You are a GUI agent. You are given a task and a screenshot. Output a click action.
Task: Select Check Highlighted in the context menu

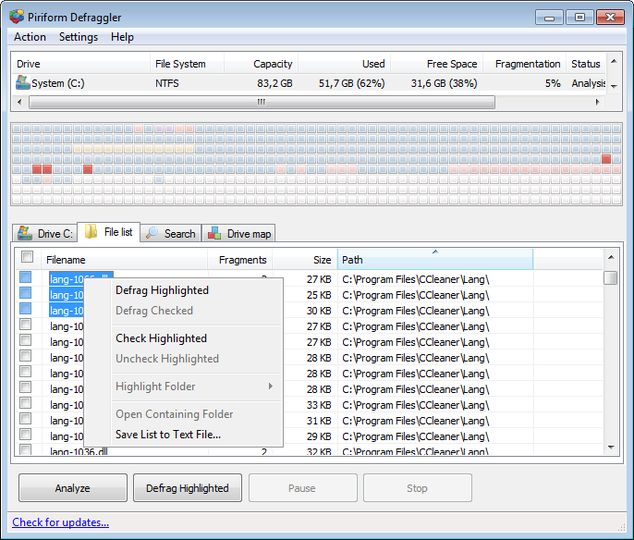(x=161, y=339)
